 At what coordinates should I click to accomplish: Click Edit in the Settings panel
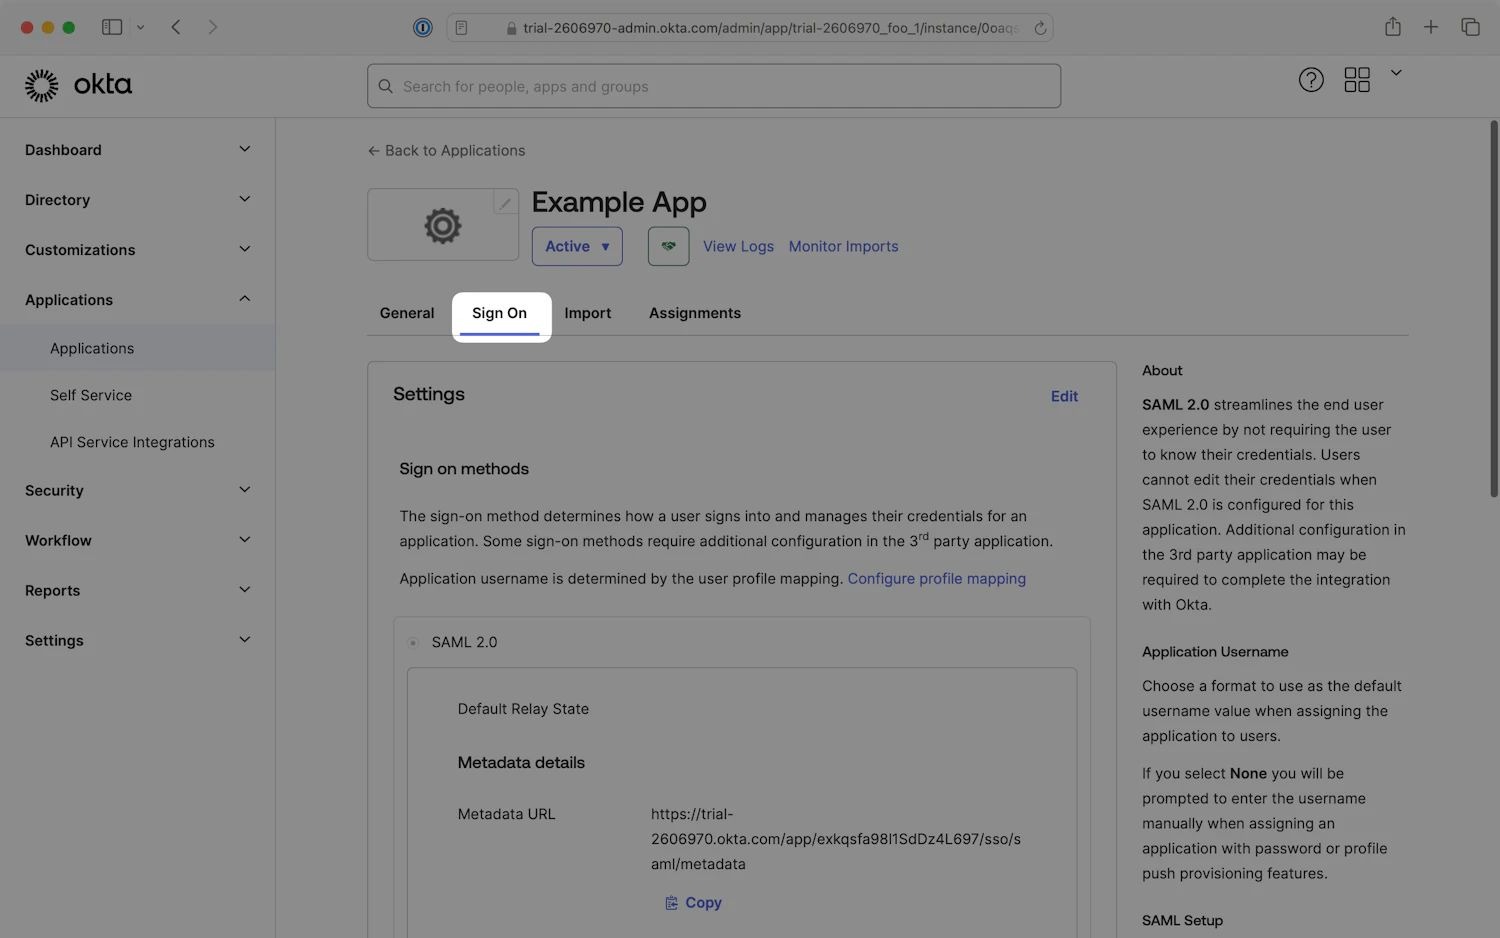(1064, 397)
